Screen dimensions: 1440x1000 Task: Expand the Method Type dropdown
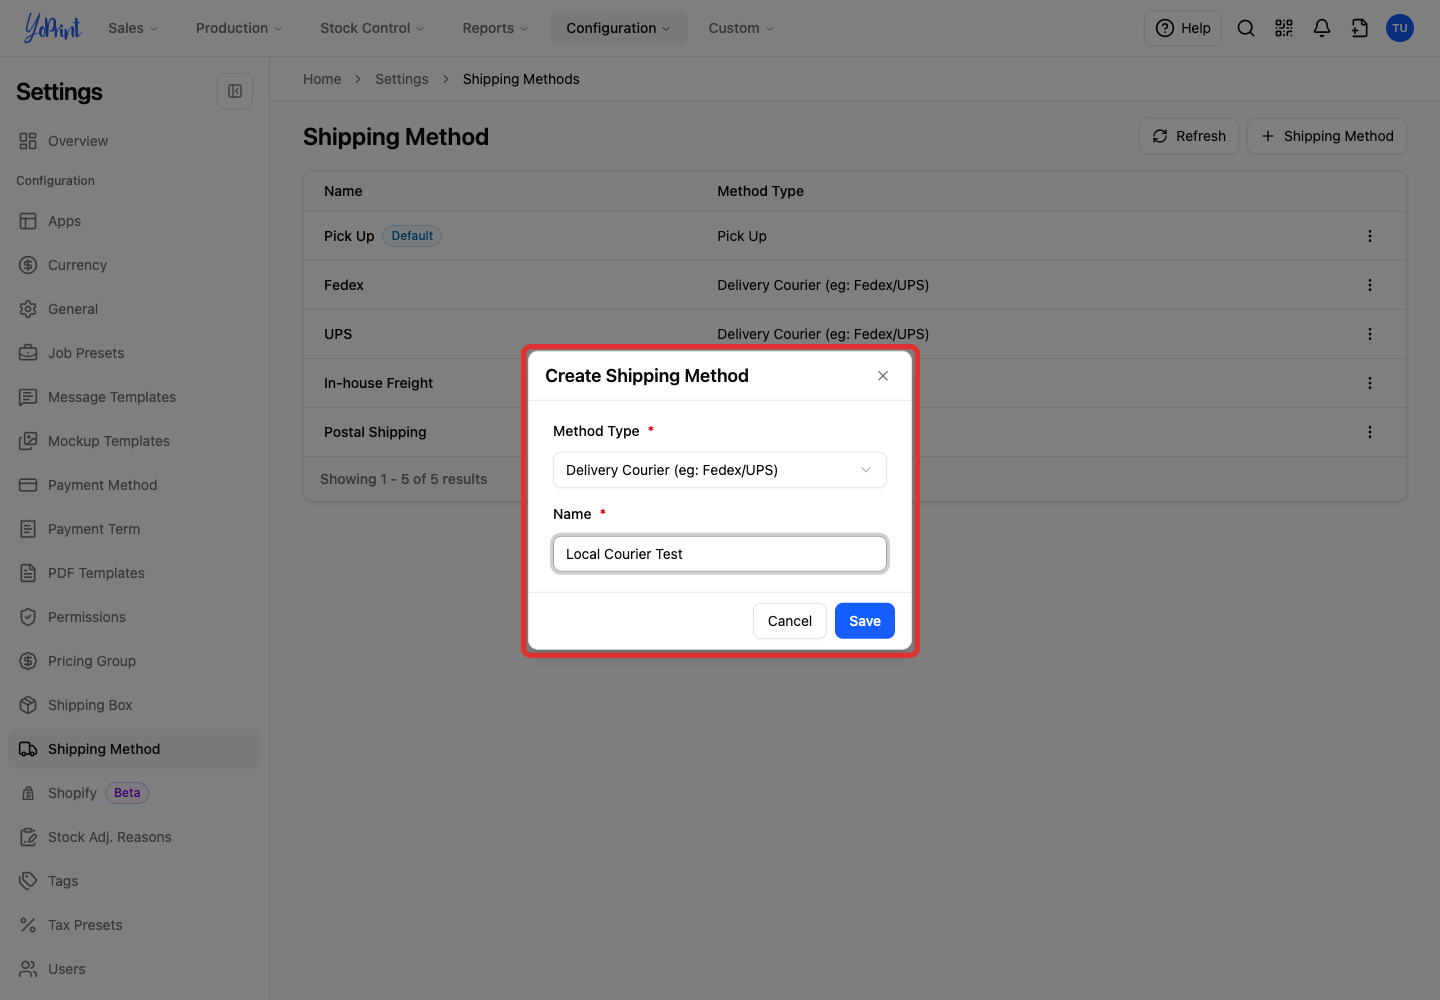click(x=720, y=470)
